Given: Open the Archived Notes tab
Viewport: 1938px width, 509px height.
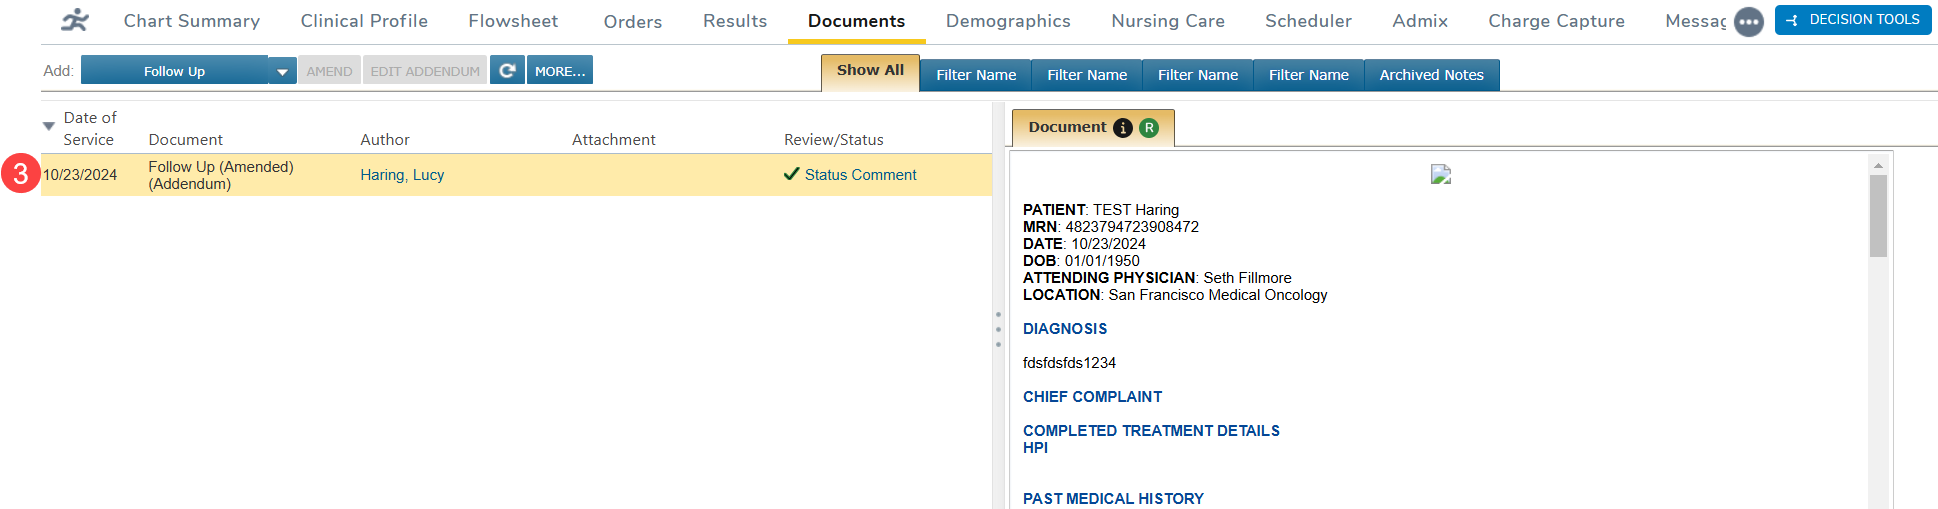Looking at the screenshot, I should pos(1431,75).
